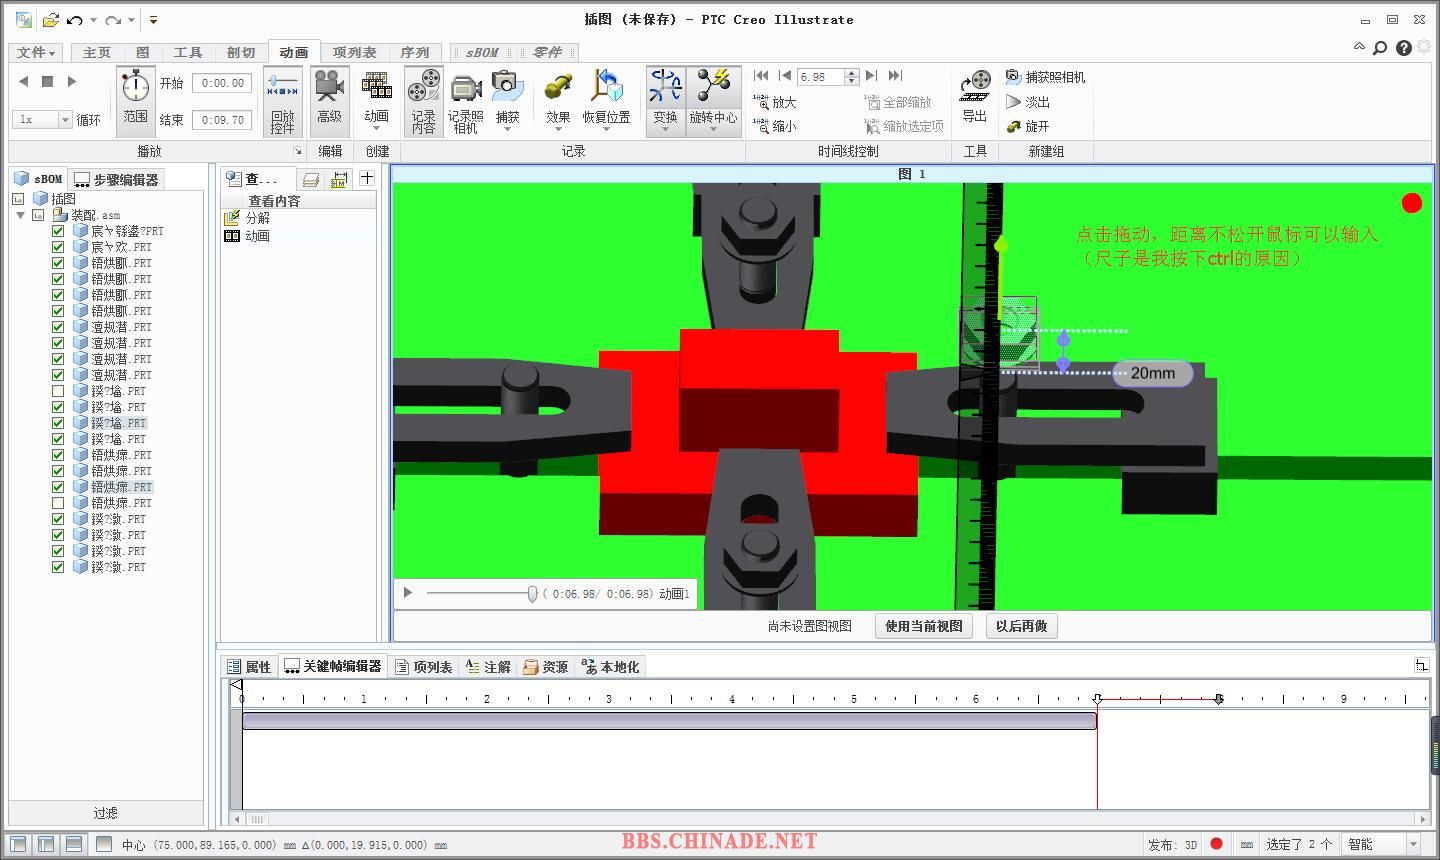
Task: Check the second unchecked part in sBOM
Action: [x=58, y=503]
